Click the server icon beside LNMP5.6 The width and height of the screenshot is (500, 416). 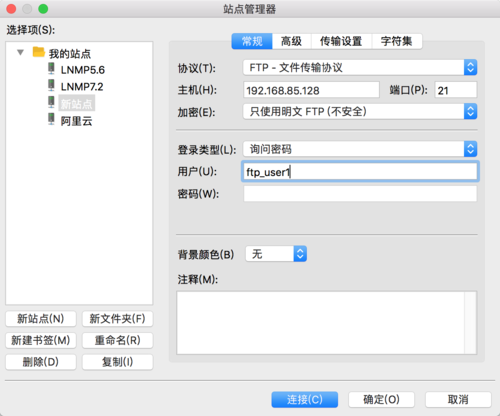click(51, 68)
